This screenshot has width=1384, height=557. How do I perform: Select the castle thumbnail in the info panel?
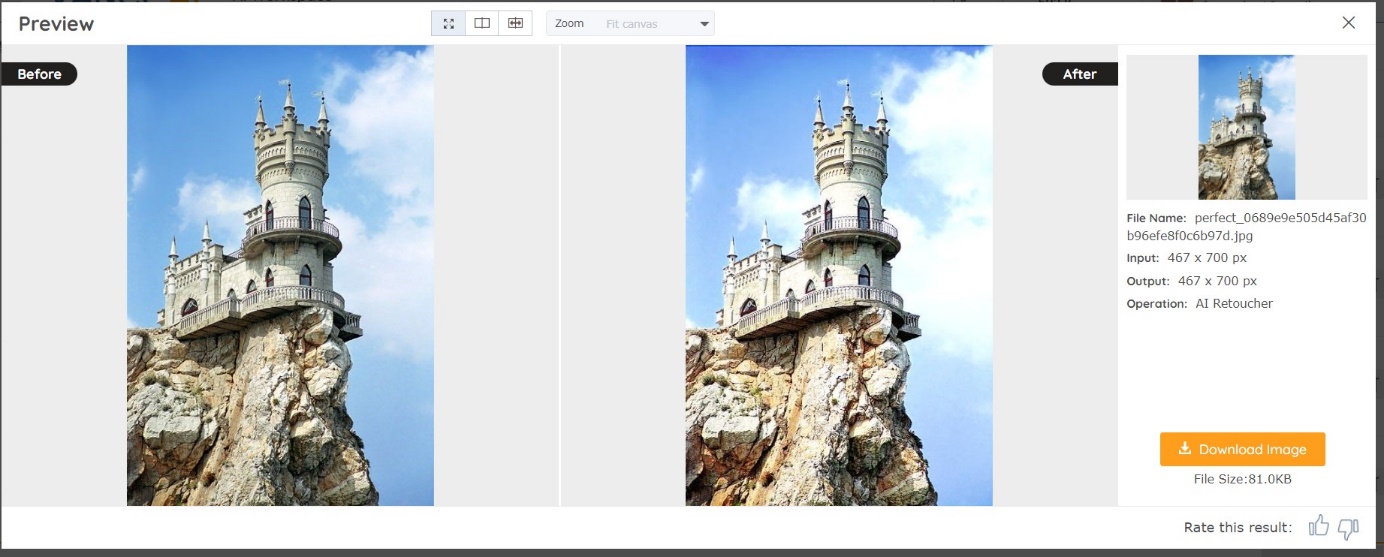click(x=1246, y=127)
